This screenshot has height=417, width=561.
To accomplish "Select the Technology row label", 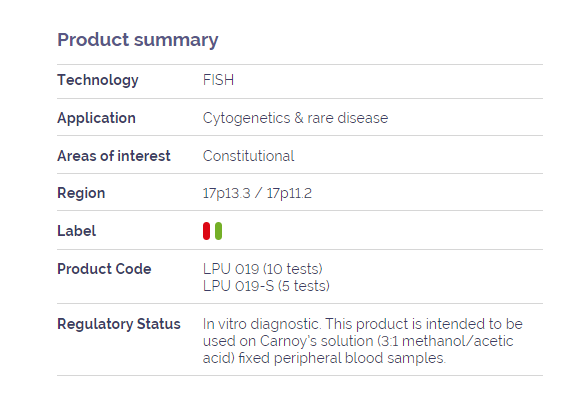I will pos(98,80).
